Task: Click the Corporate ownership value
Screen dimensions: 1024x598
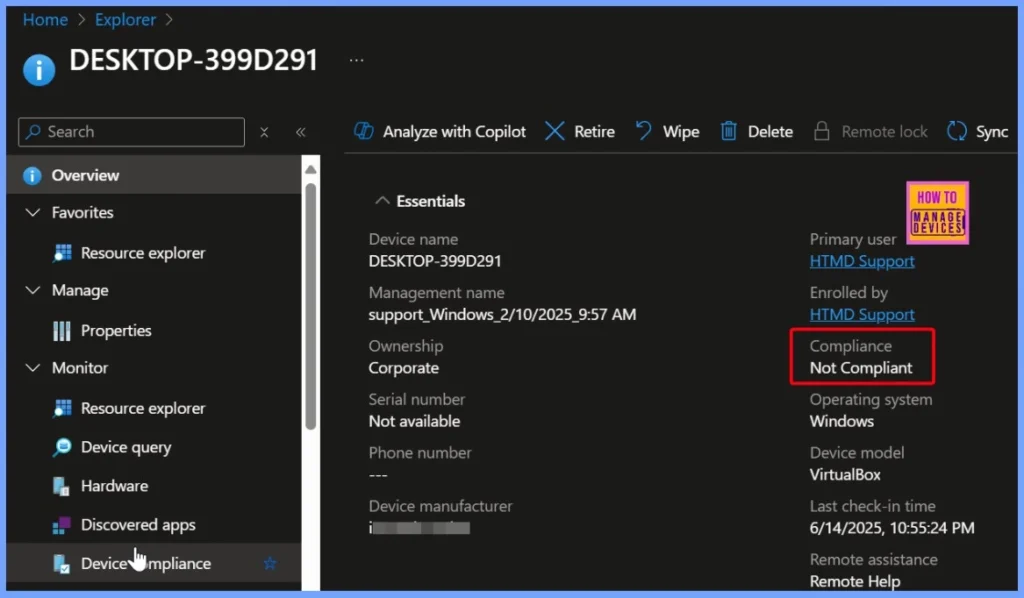Action: (404, 368)
